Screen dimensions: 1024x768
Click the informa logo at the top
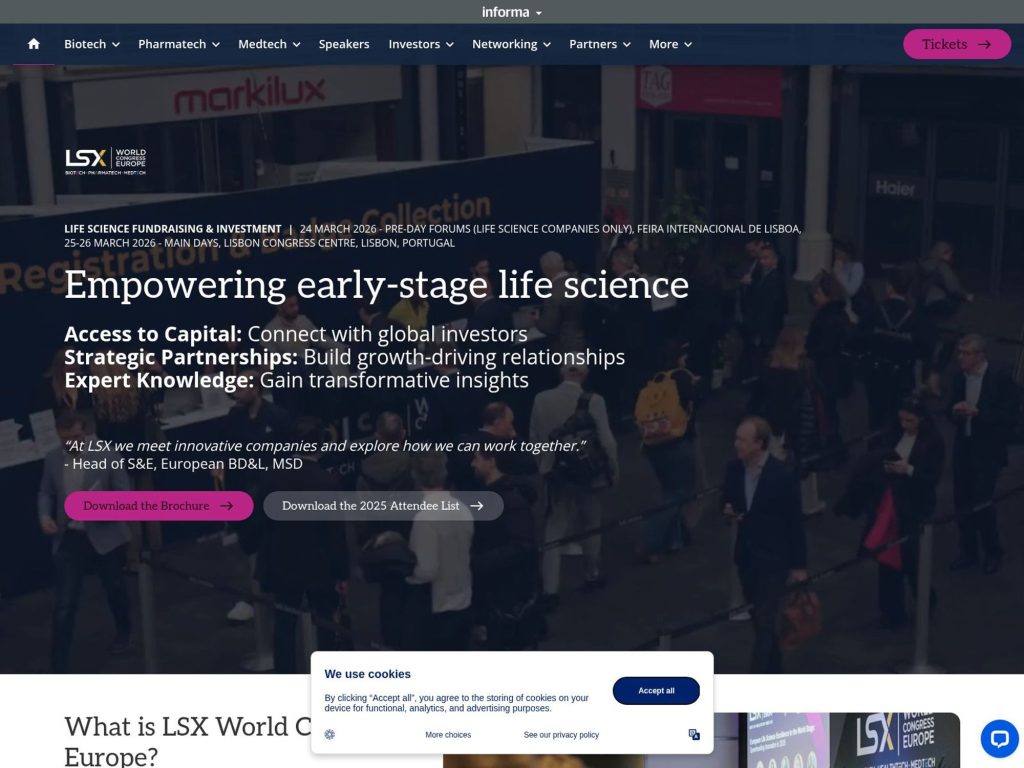[x=504, y=11]
